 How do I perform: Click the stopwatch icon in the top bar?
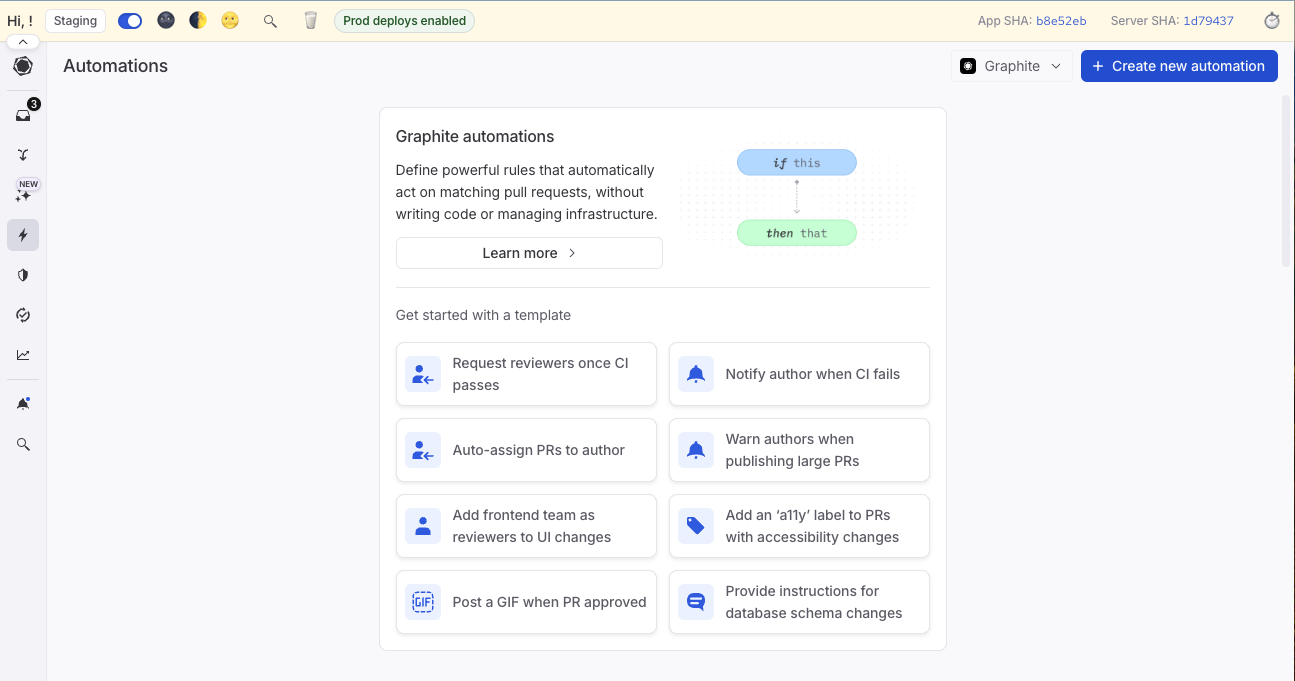[1271, 20]
